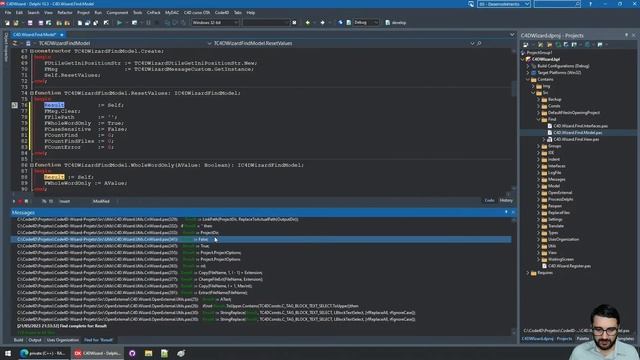Collapse the Find folder in Projects tree
The height and width of the screenshot is (360, 640).
539,120
